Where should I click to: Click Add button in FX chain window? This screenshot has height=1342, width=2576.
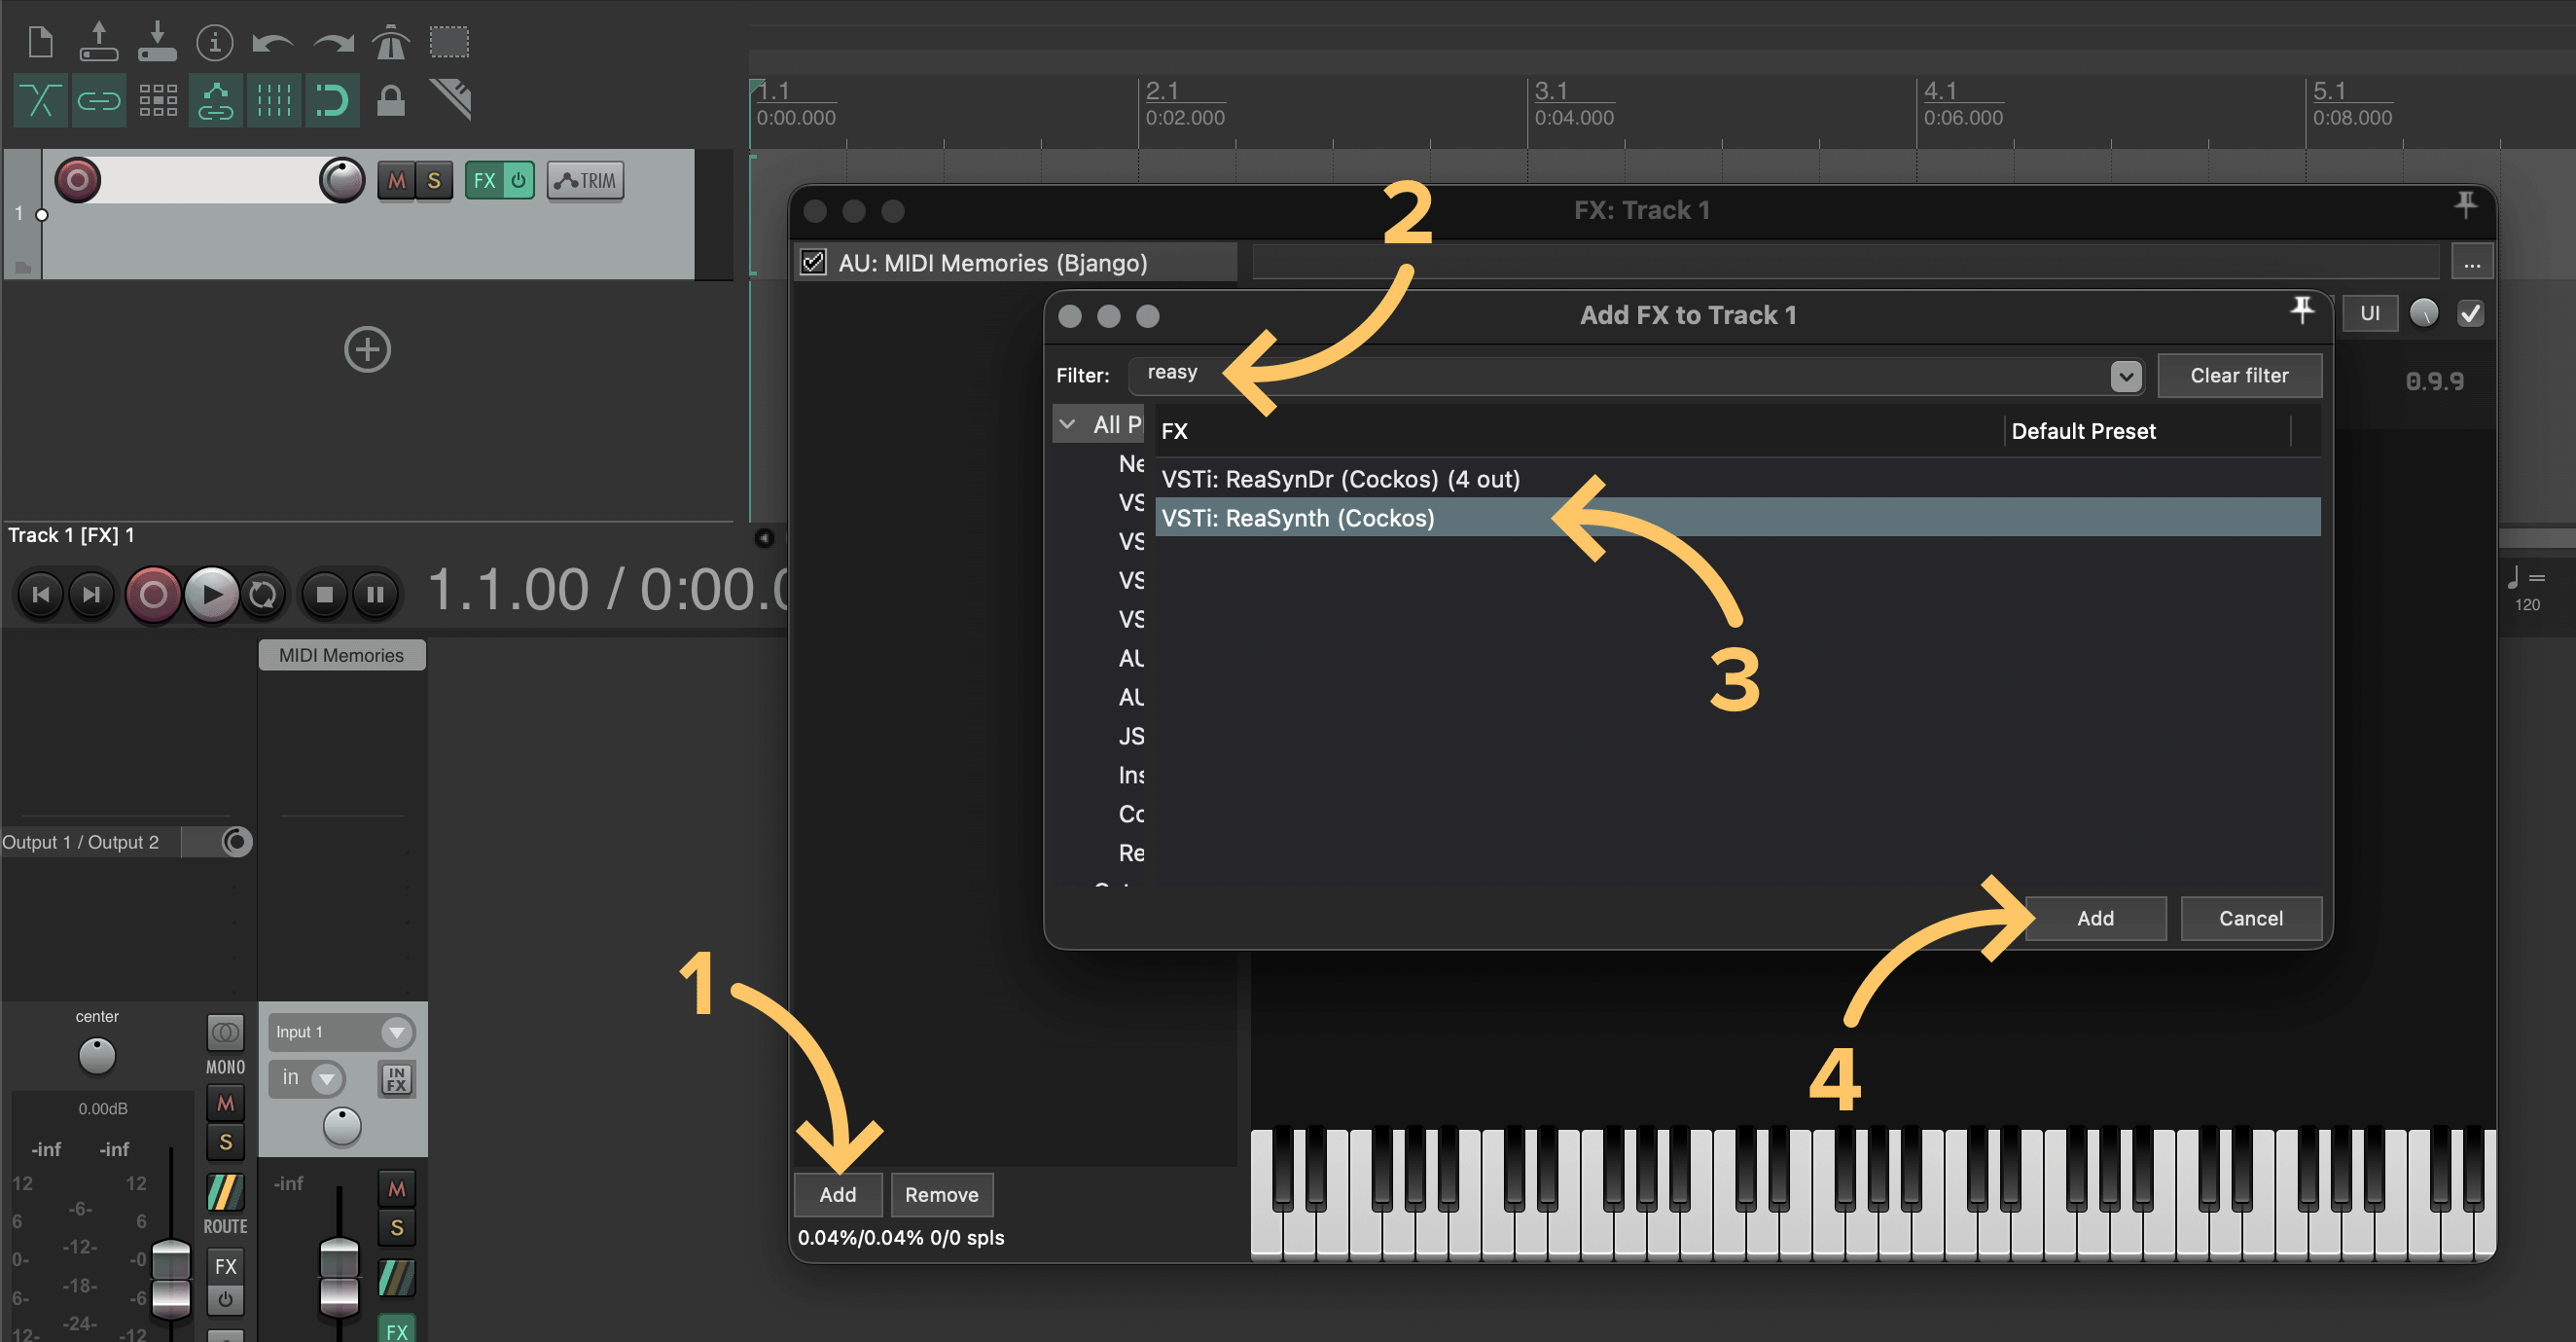tap(837, 1194)
